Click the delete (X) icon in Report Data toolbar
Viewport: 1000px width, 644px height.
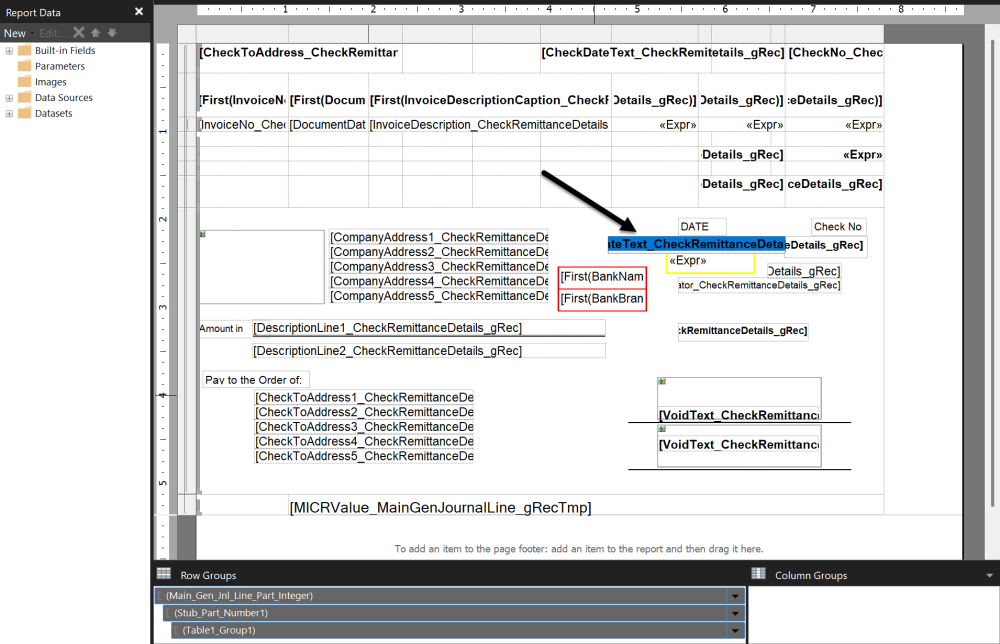[x=78, y=32]
